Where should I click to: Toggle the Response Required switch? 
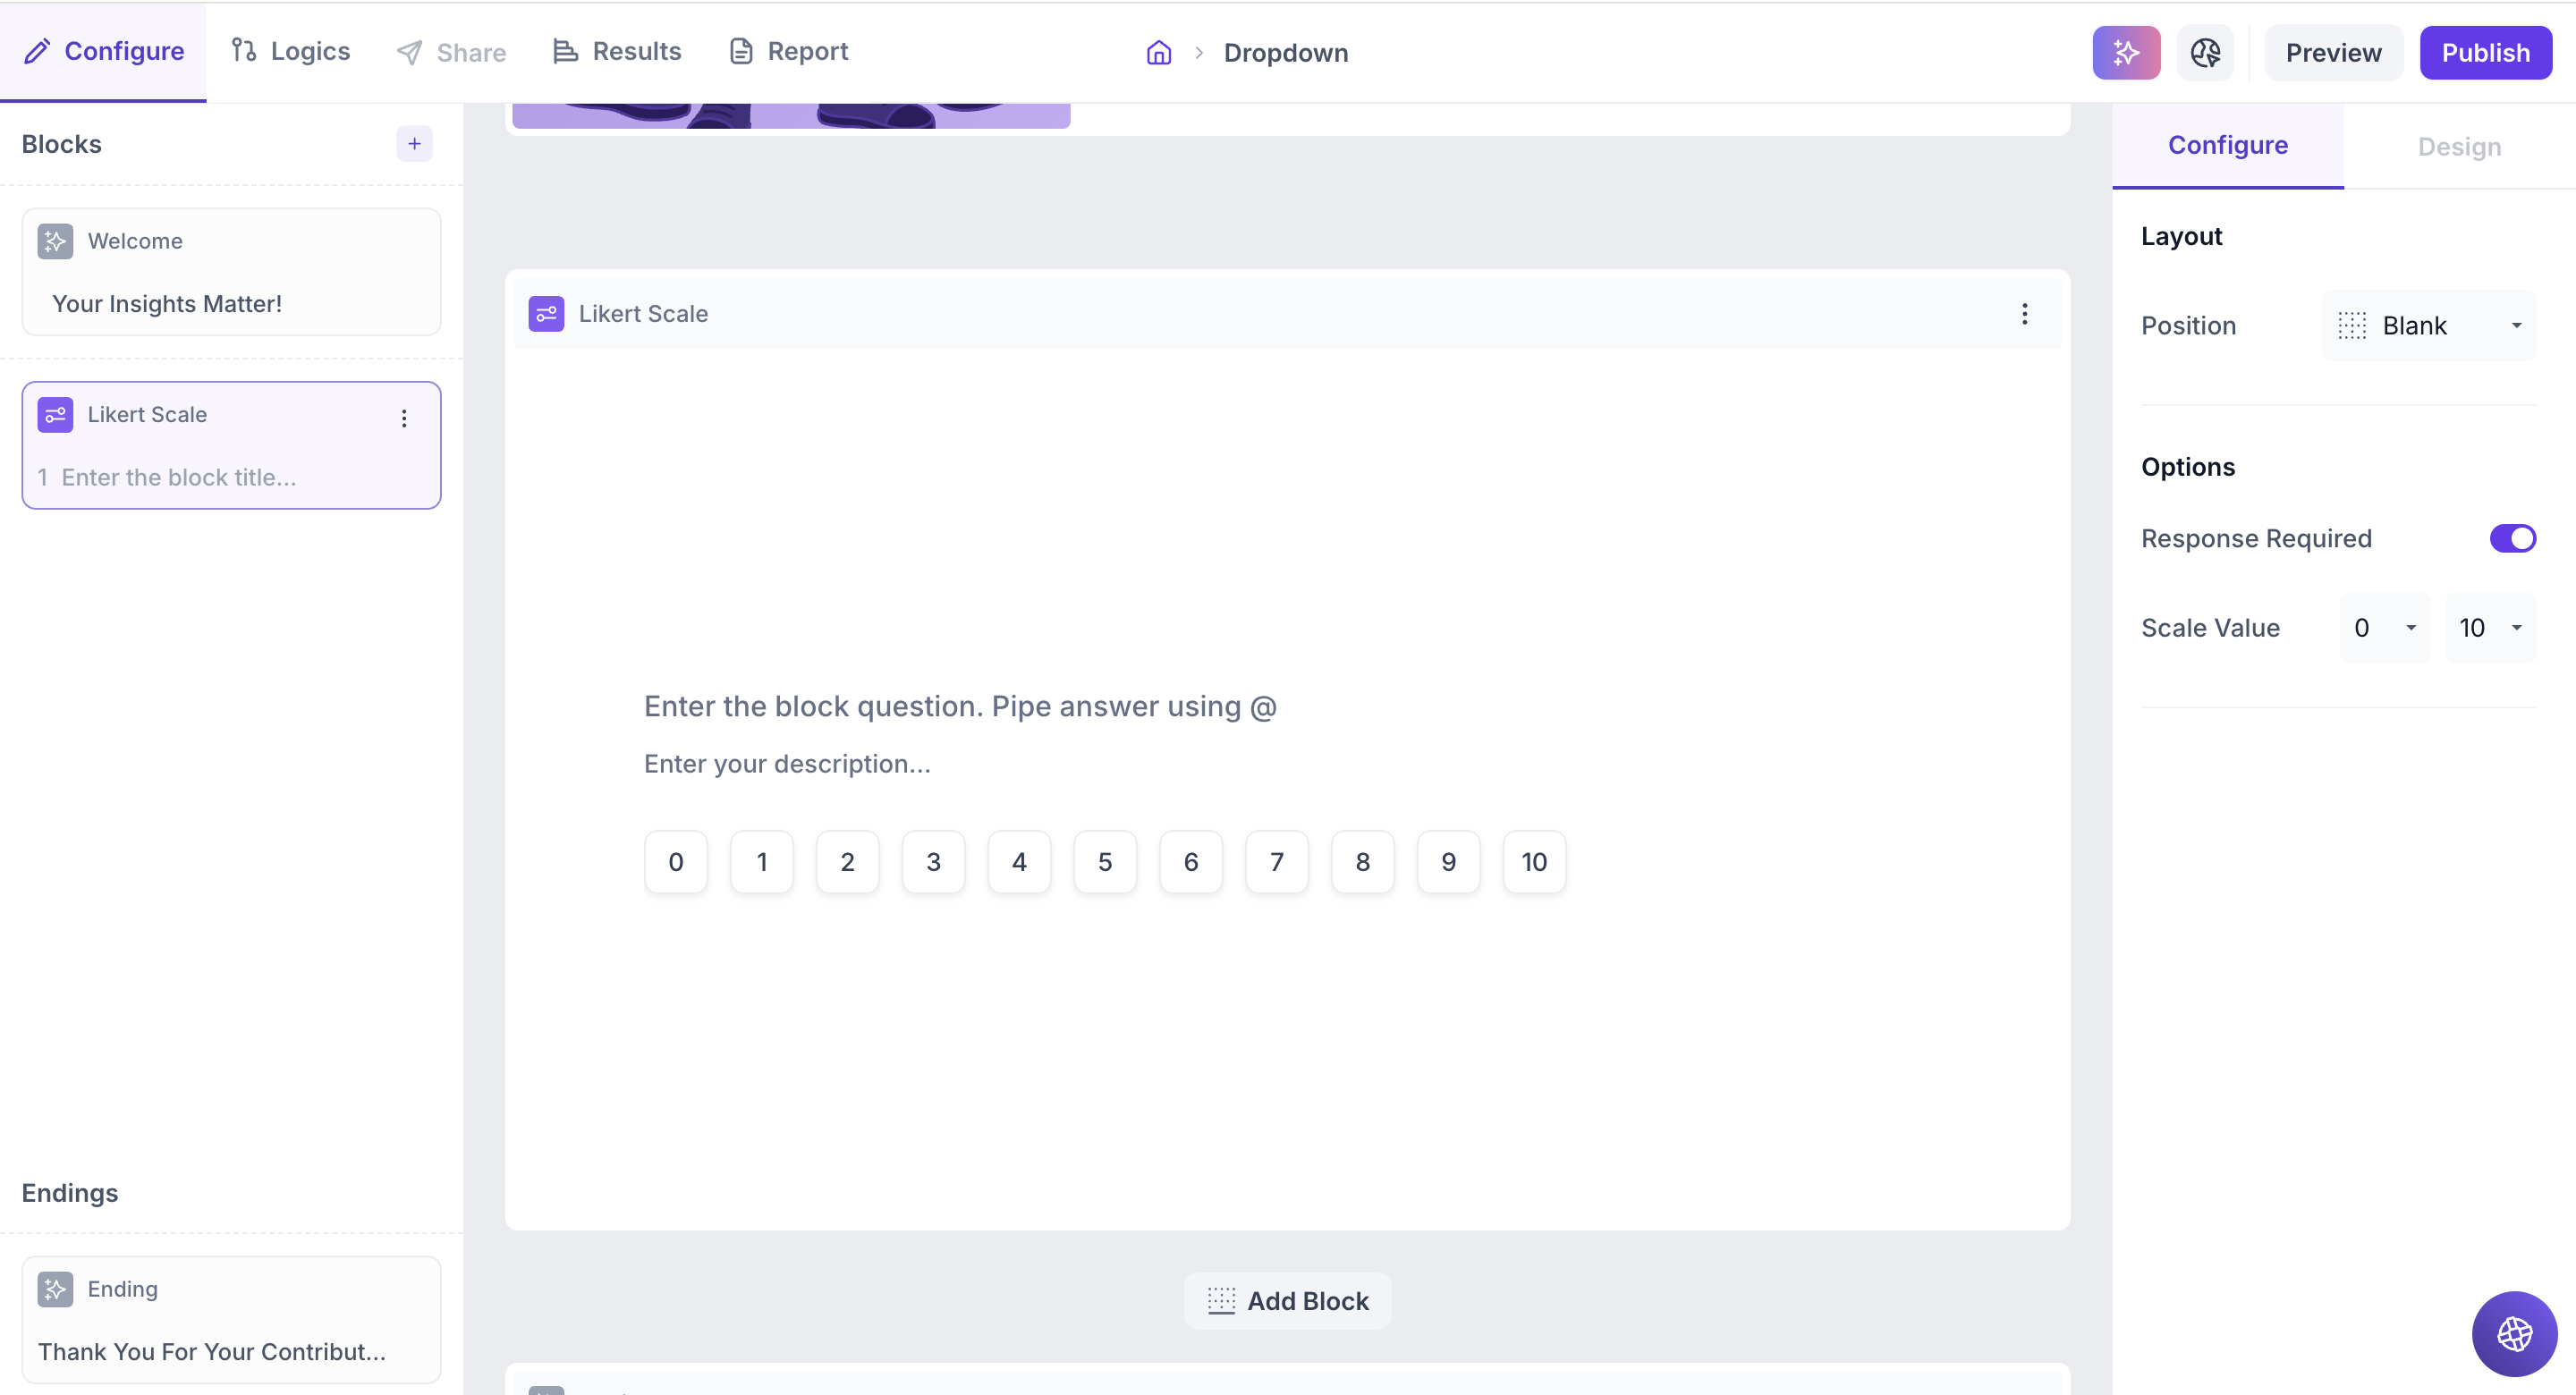click(x=2511, y=538)
